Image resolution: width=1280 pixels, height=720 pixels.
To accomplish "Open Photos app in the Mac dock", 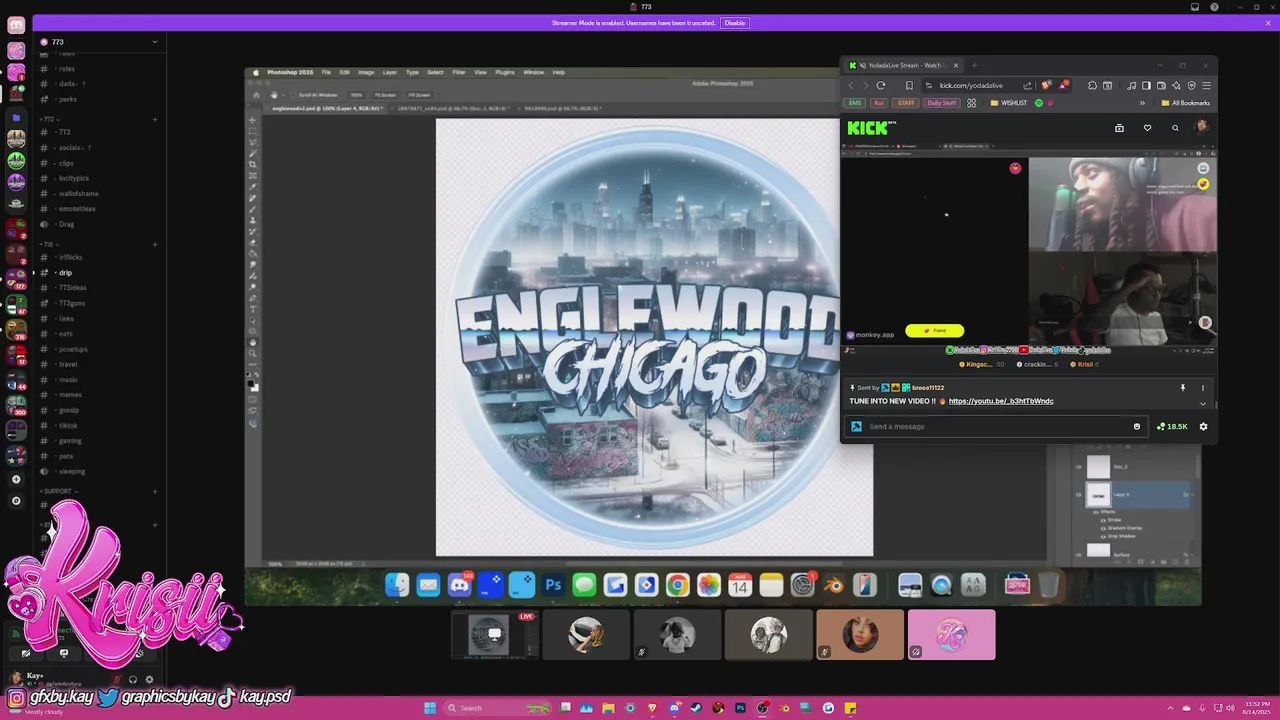I will coord(708,585).
